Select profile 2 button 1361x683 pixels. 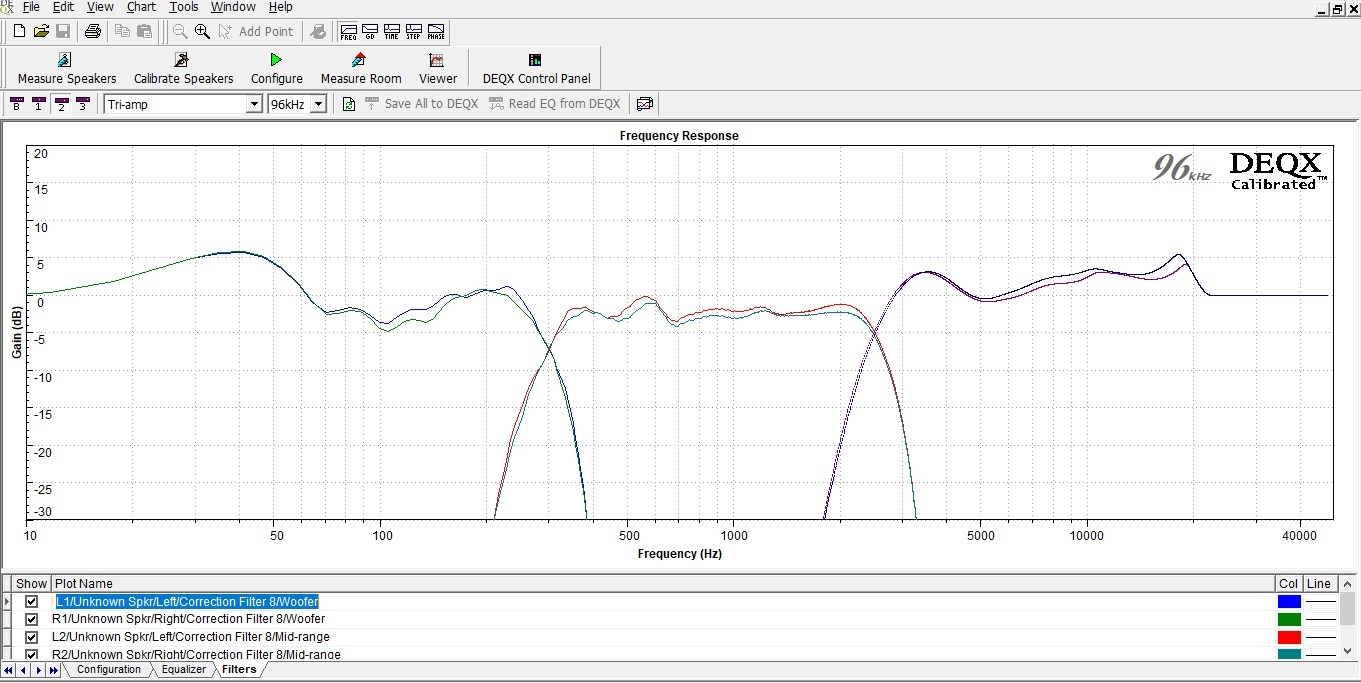(61, 103)
